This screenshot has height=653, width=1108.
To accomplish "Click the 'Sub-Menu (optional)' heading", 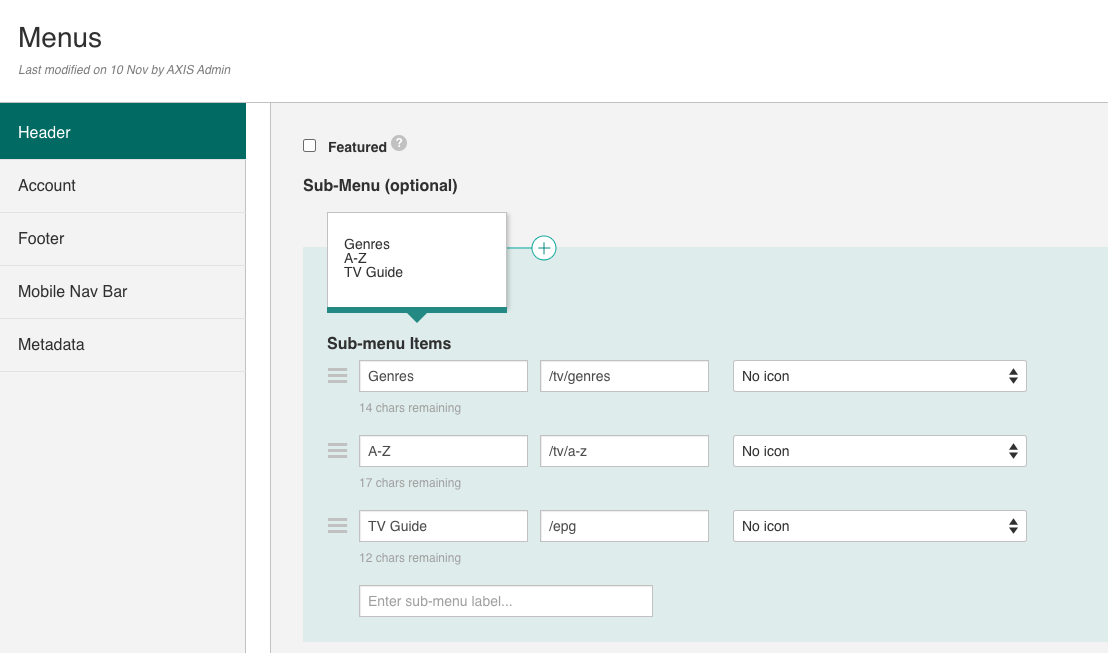I will point(380,186).
